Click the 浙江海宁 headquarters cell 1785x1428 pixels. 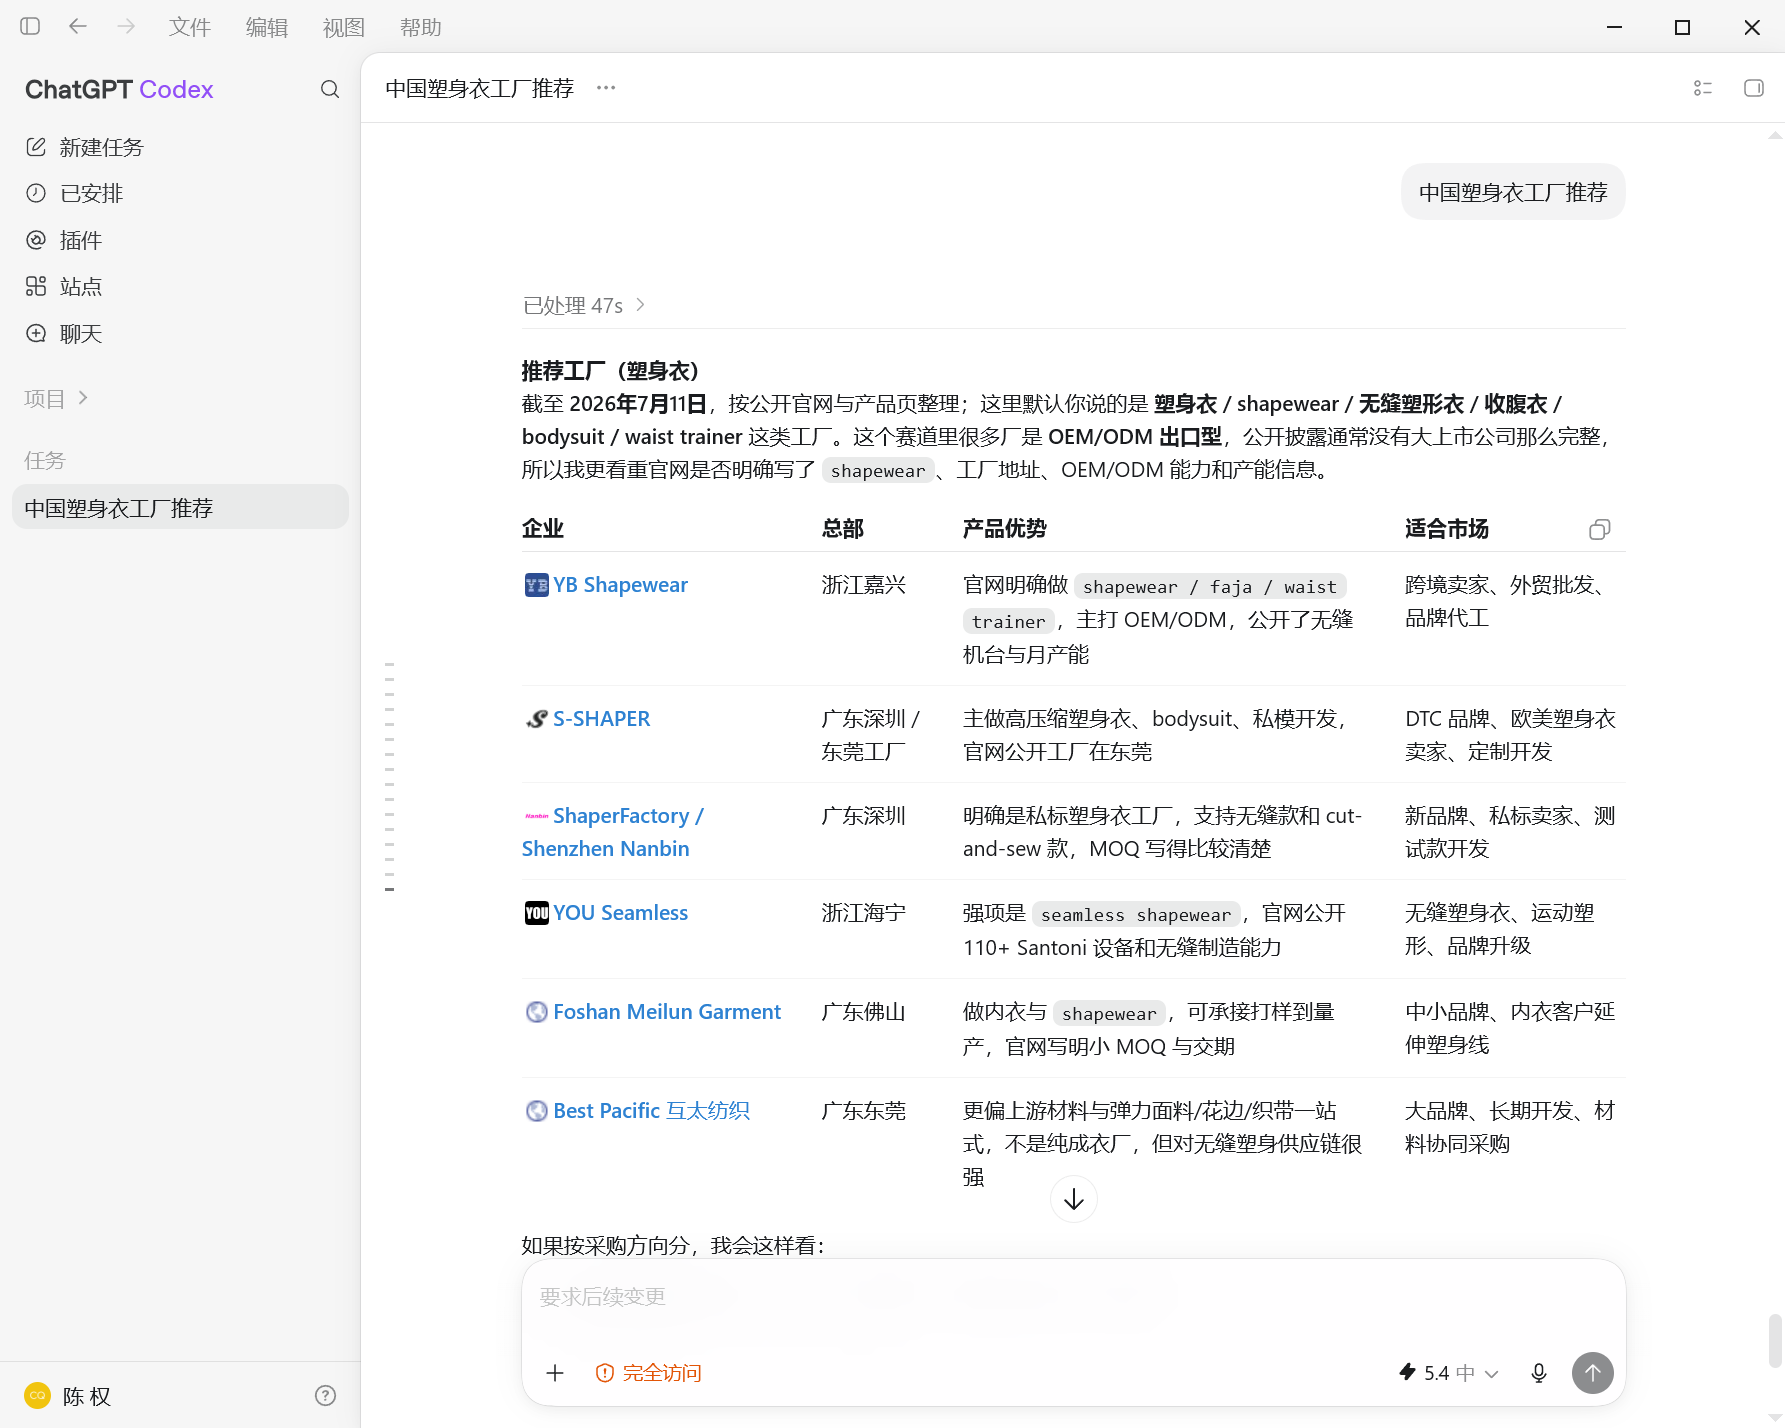tap(864, 913)
